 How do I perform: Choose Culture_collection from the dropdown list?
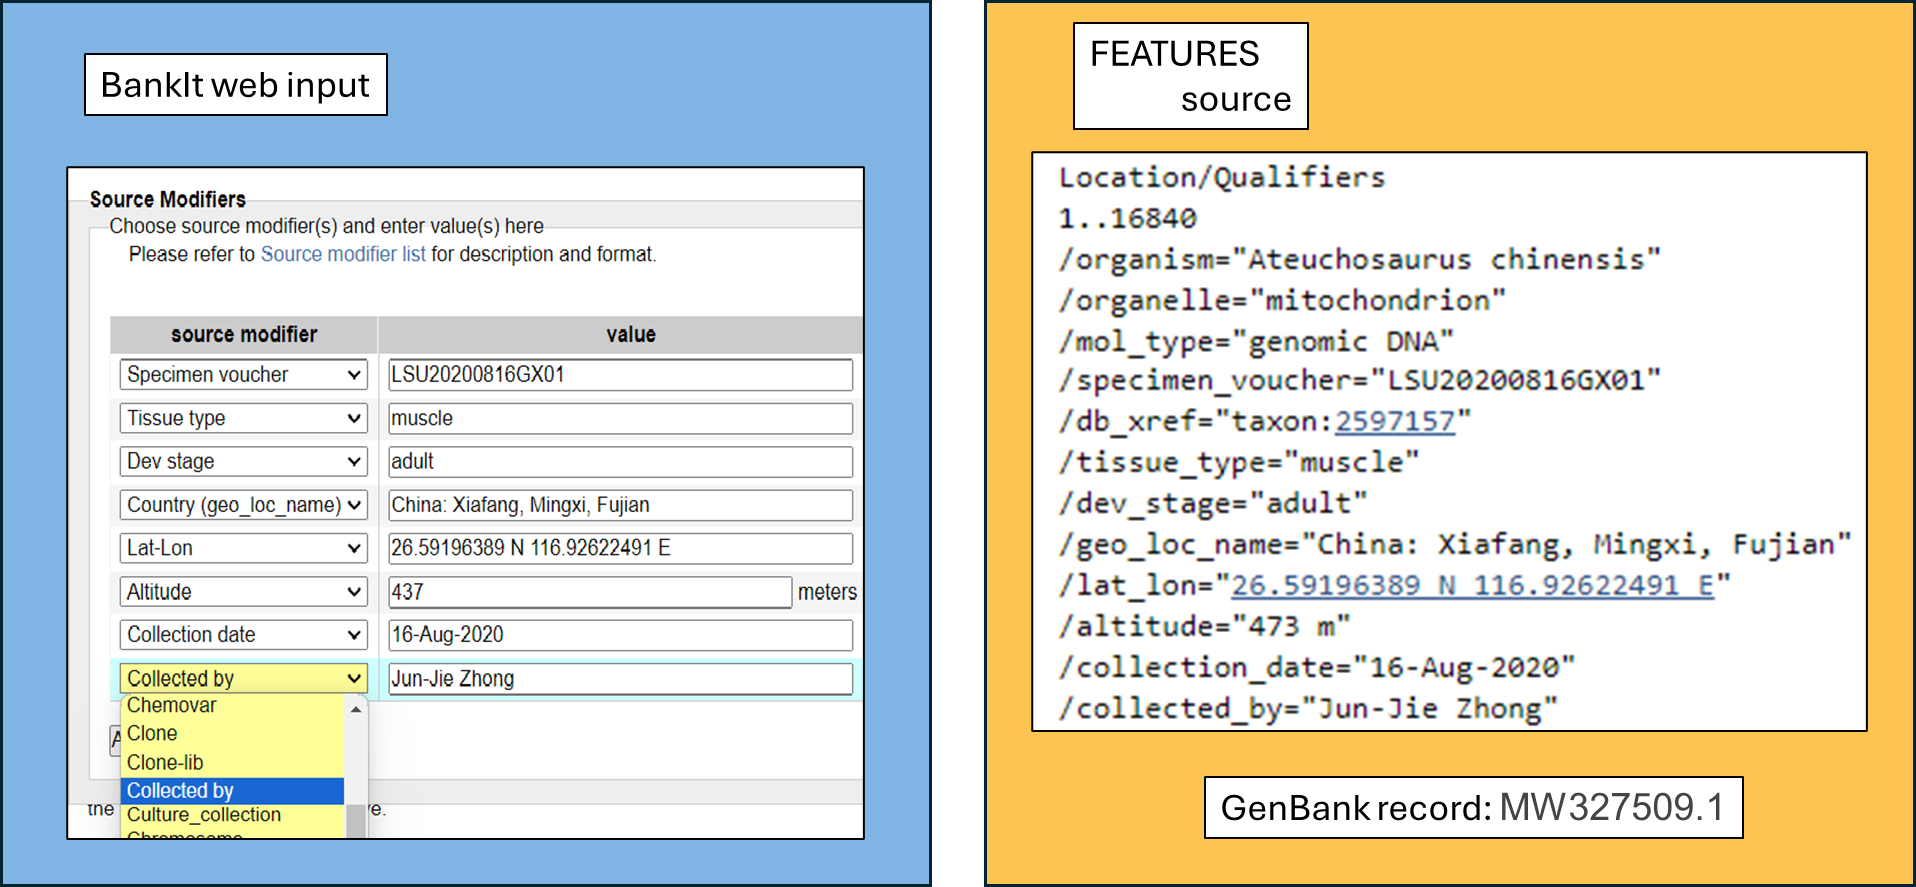(232, 815)
